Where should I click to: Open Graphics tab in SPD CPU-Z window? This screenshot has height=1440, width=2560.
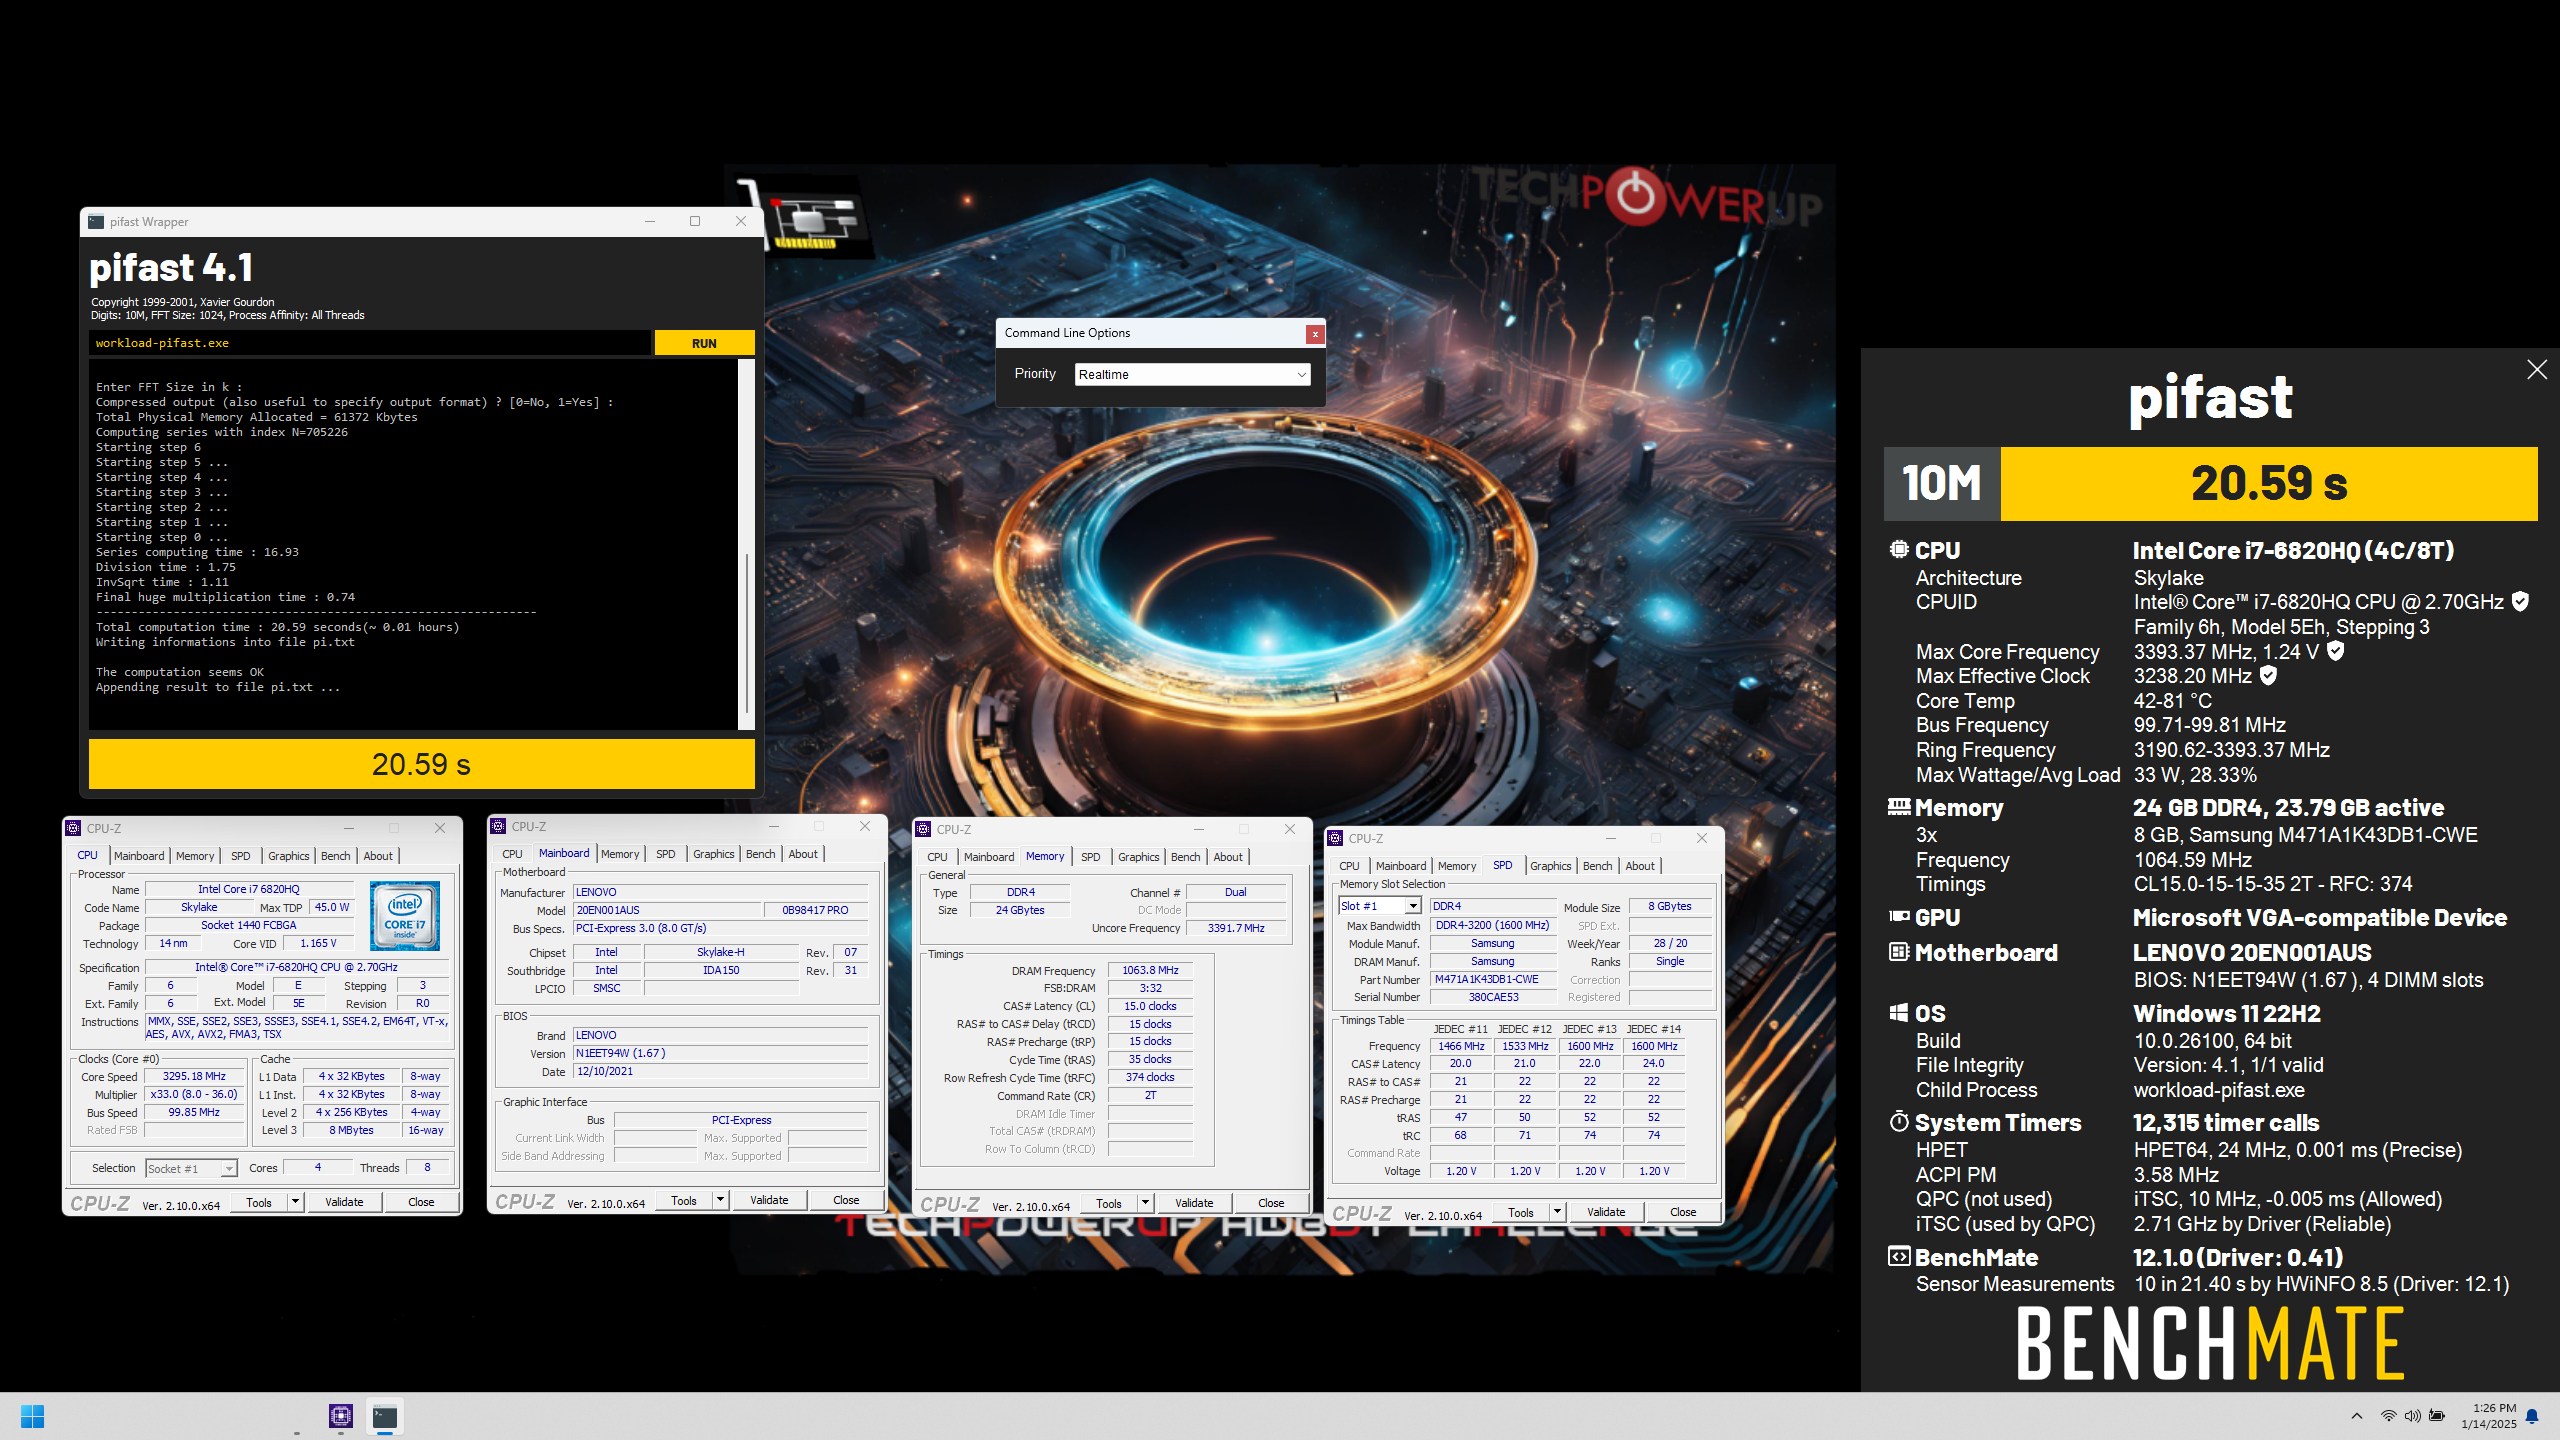(1551, 866)
